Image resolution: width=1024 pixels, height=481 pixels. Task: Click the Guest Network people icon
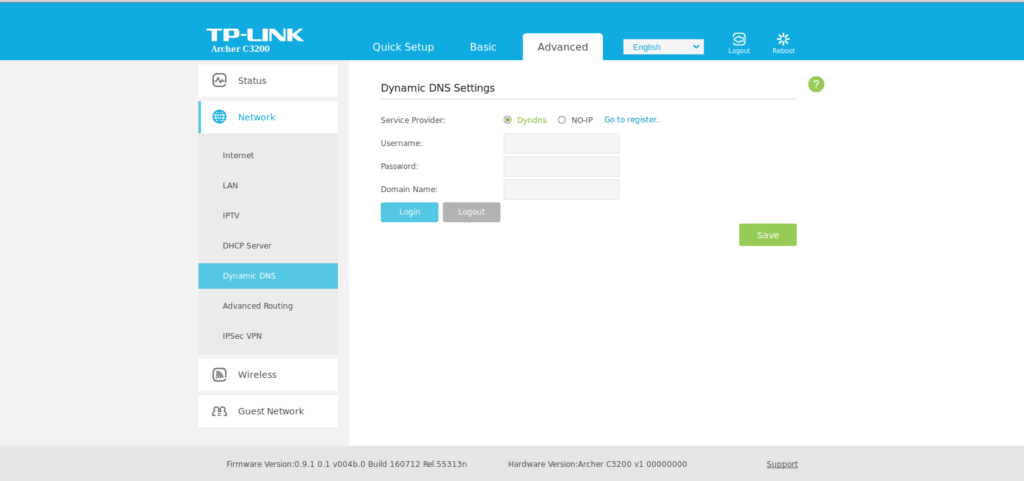click(x=219, y=411)
